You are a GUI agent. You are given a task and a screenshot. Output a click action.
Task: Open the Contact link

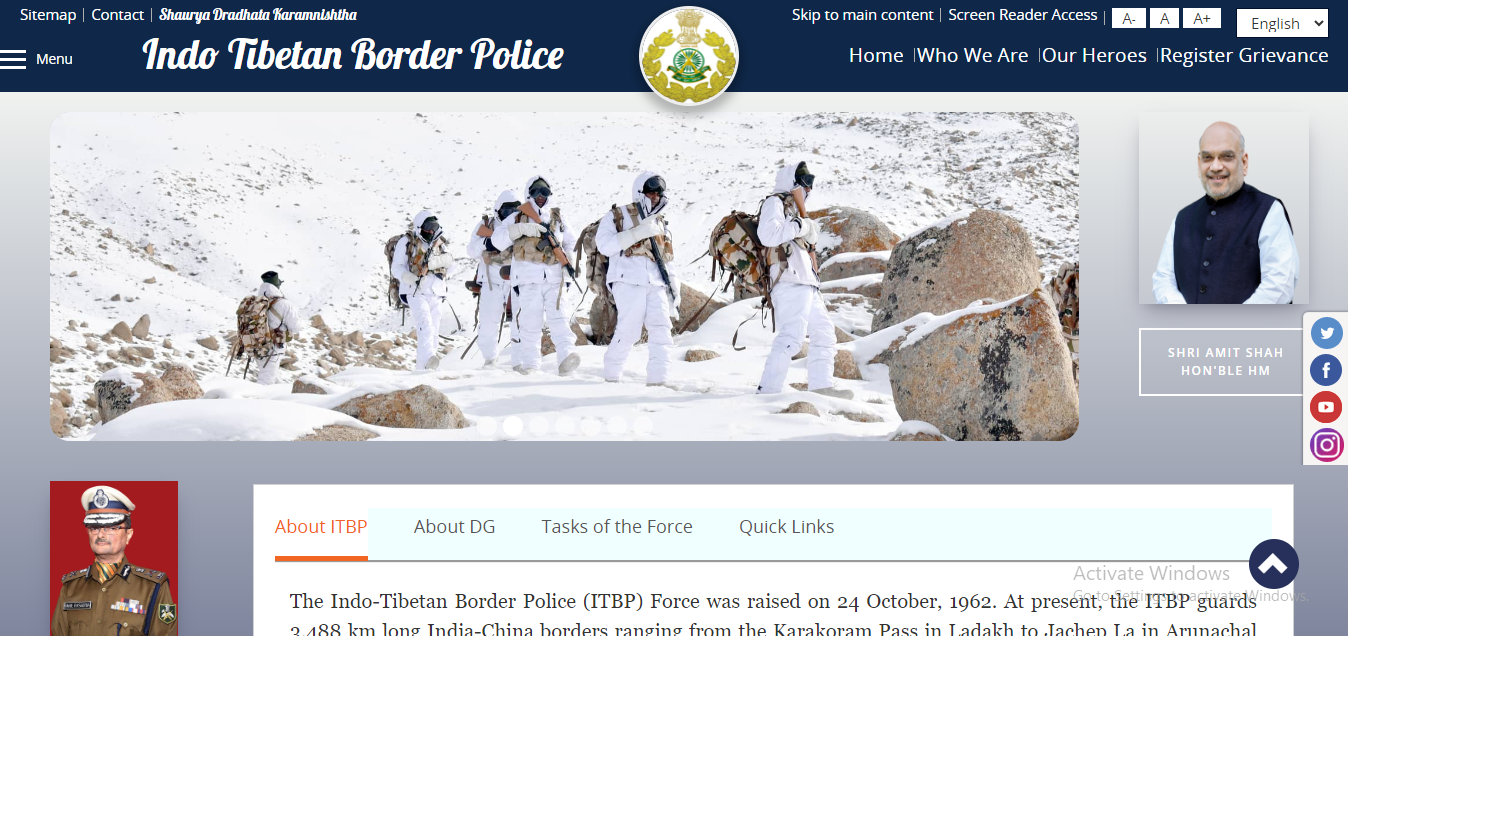tap(118, 15)
